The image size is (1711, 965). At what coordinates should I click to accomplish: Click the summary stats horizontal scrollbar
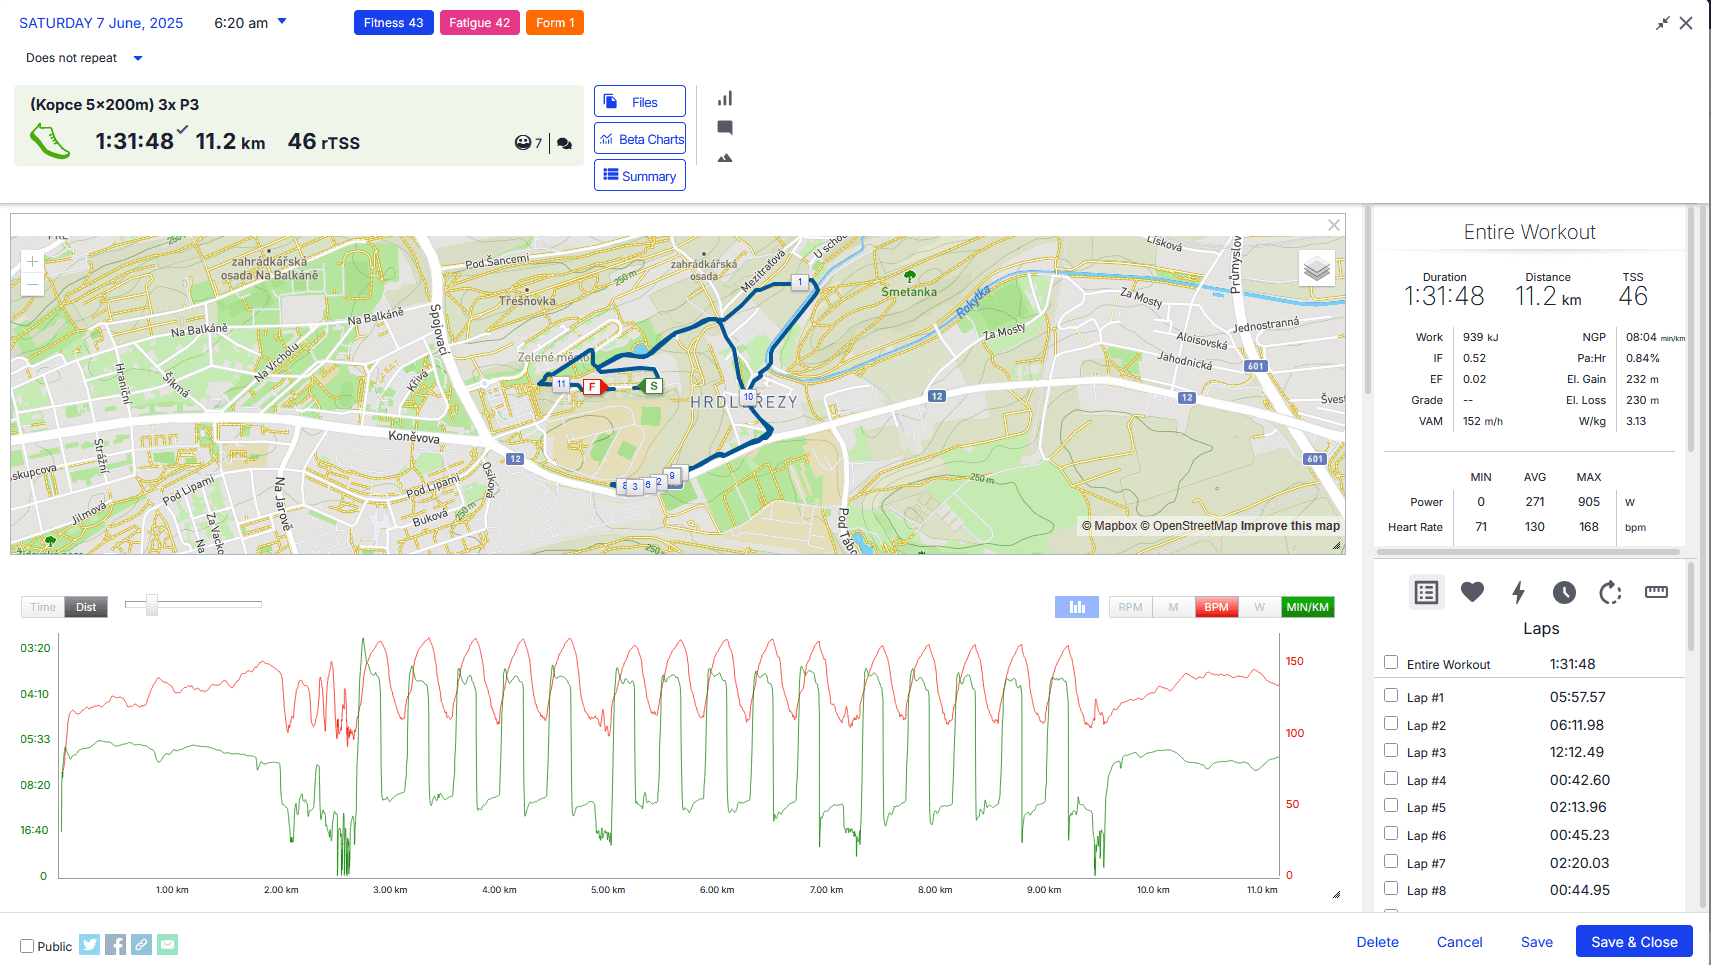pos(1528,552)
